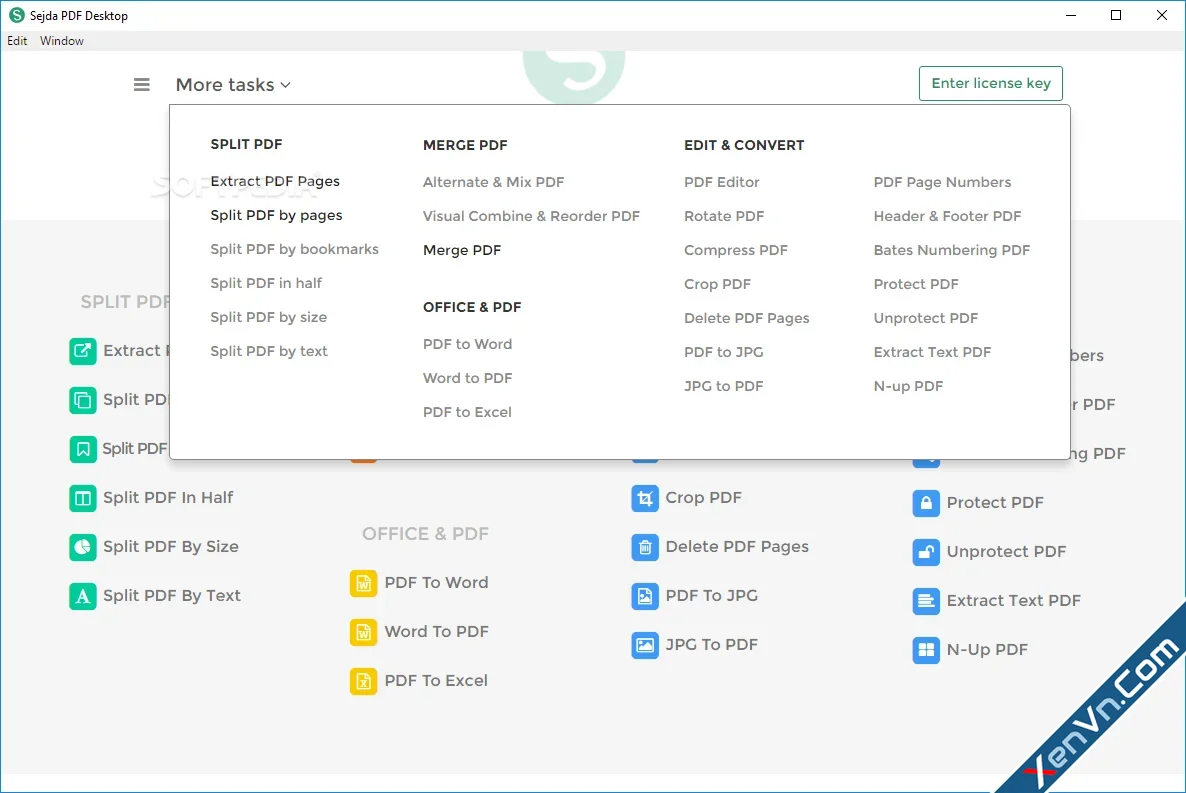Click the Split by bookmarks icon
This screenshot has height=793, width=1186.
pyautogui.click(x=82, y=449)
